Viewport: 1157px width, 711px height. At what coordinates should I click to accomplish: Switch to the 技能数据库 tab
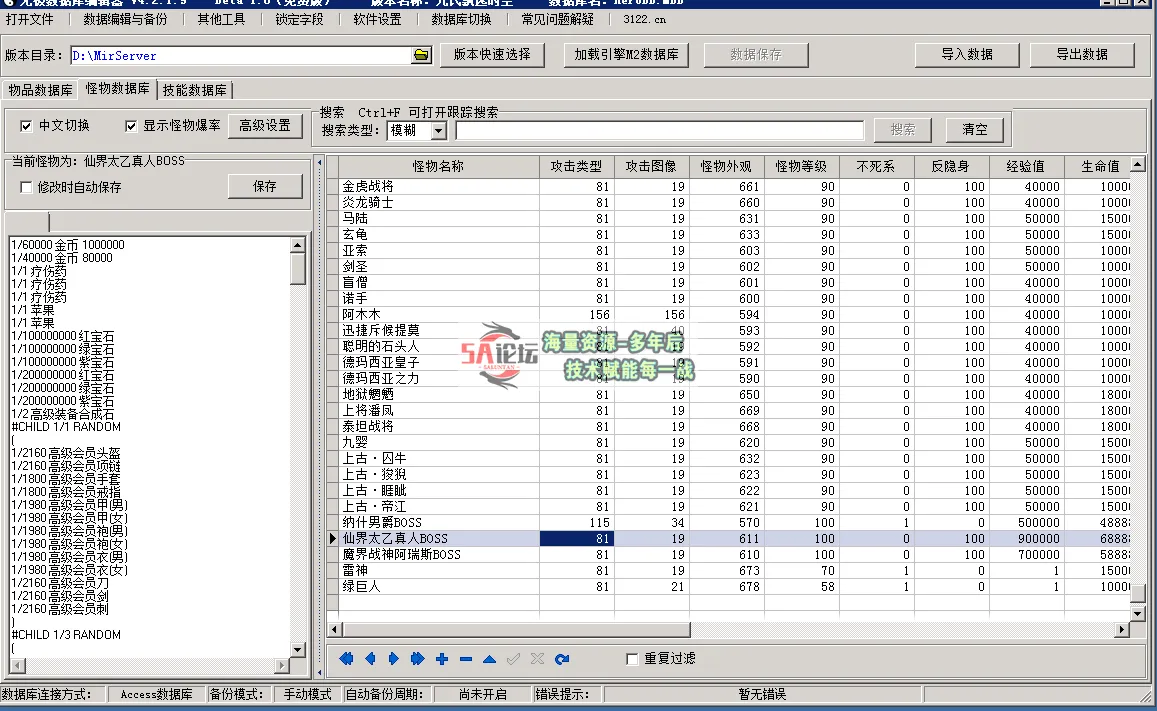pos(195,90)
